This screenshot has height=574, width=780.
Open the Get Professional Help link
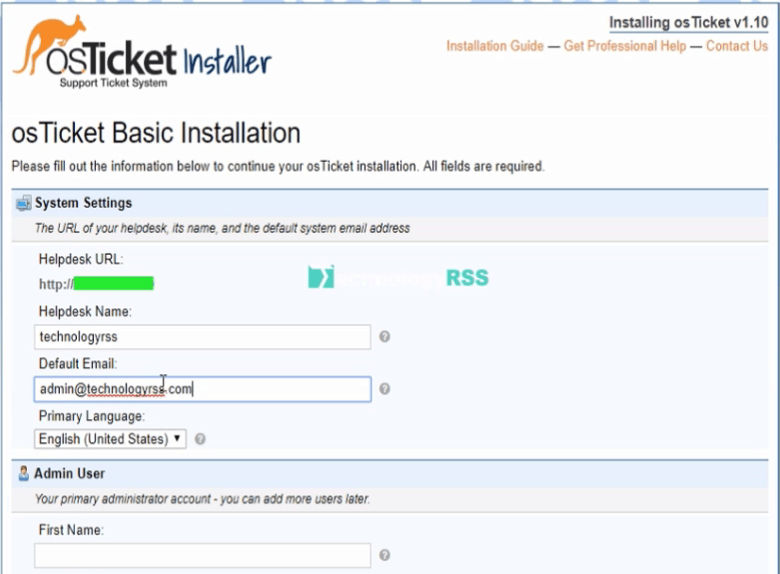pos(625,46)
